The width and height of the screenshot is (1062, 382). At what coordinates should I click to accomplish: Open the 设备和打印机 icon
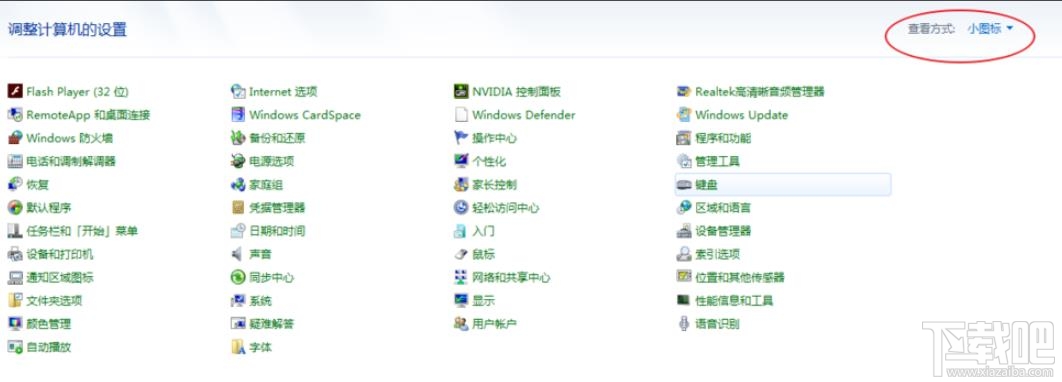click(x=15, y=254)
